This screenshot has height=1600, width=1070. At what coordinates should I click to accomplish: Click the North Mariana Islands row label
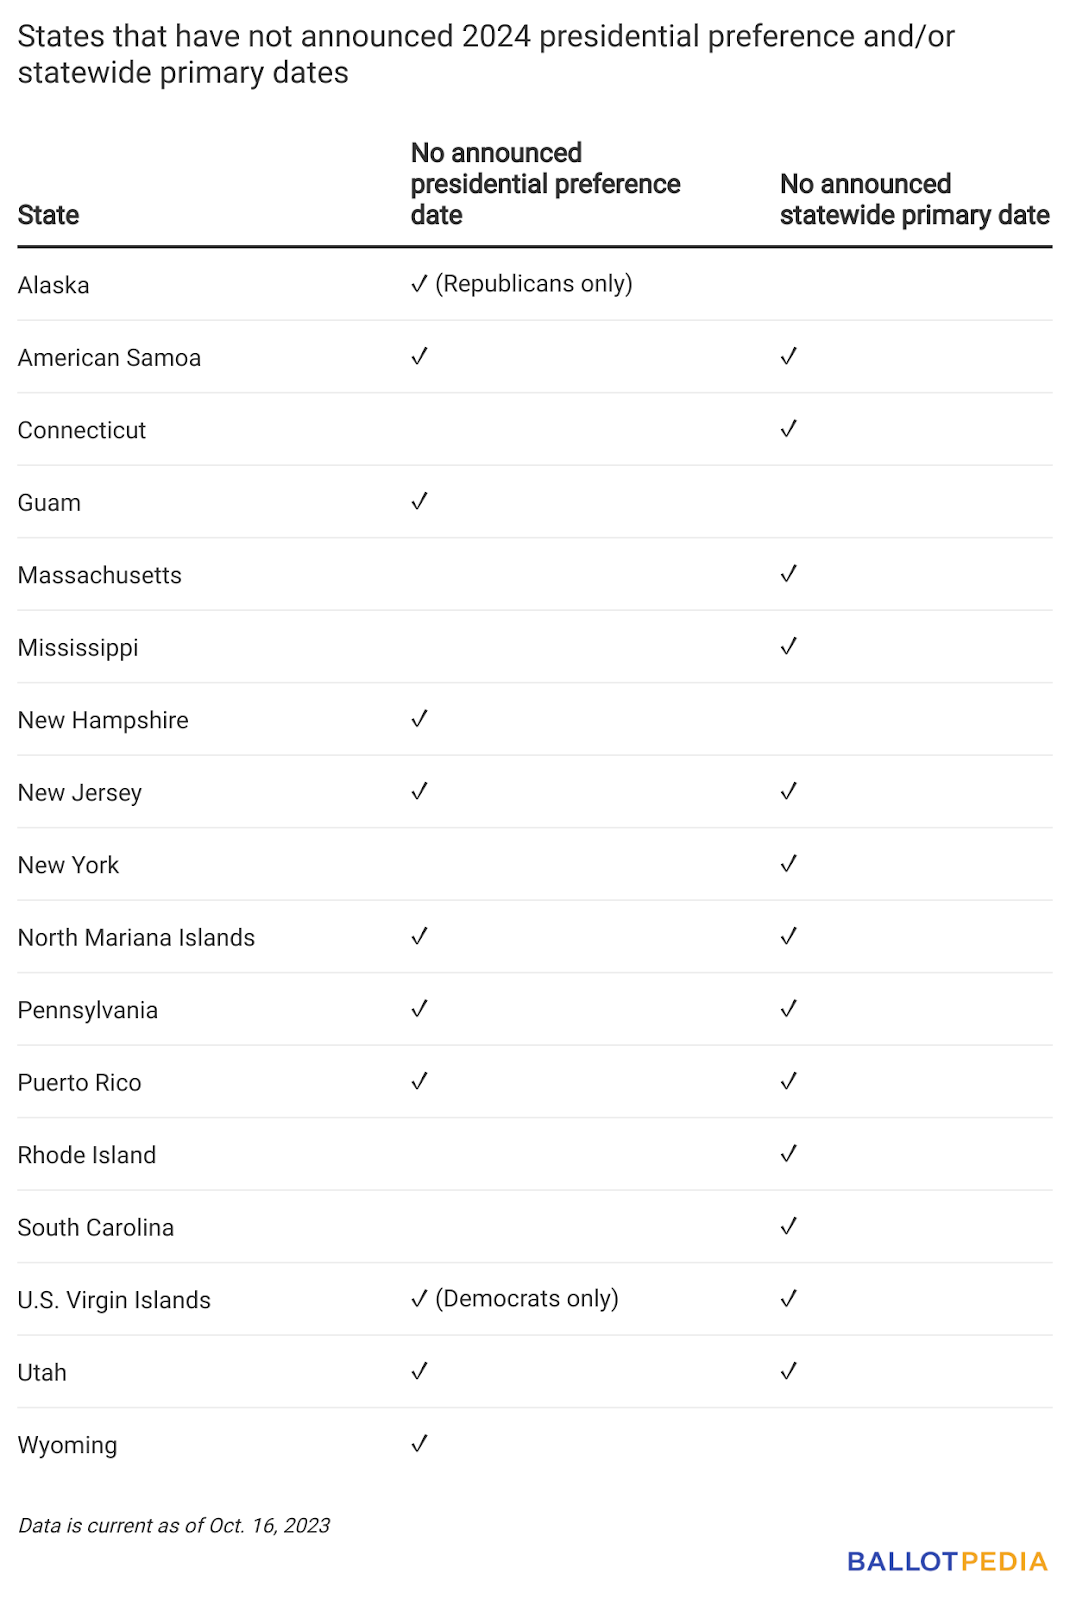click(x=136, y=937)
